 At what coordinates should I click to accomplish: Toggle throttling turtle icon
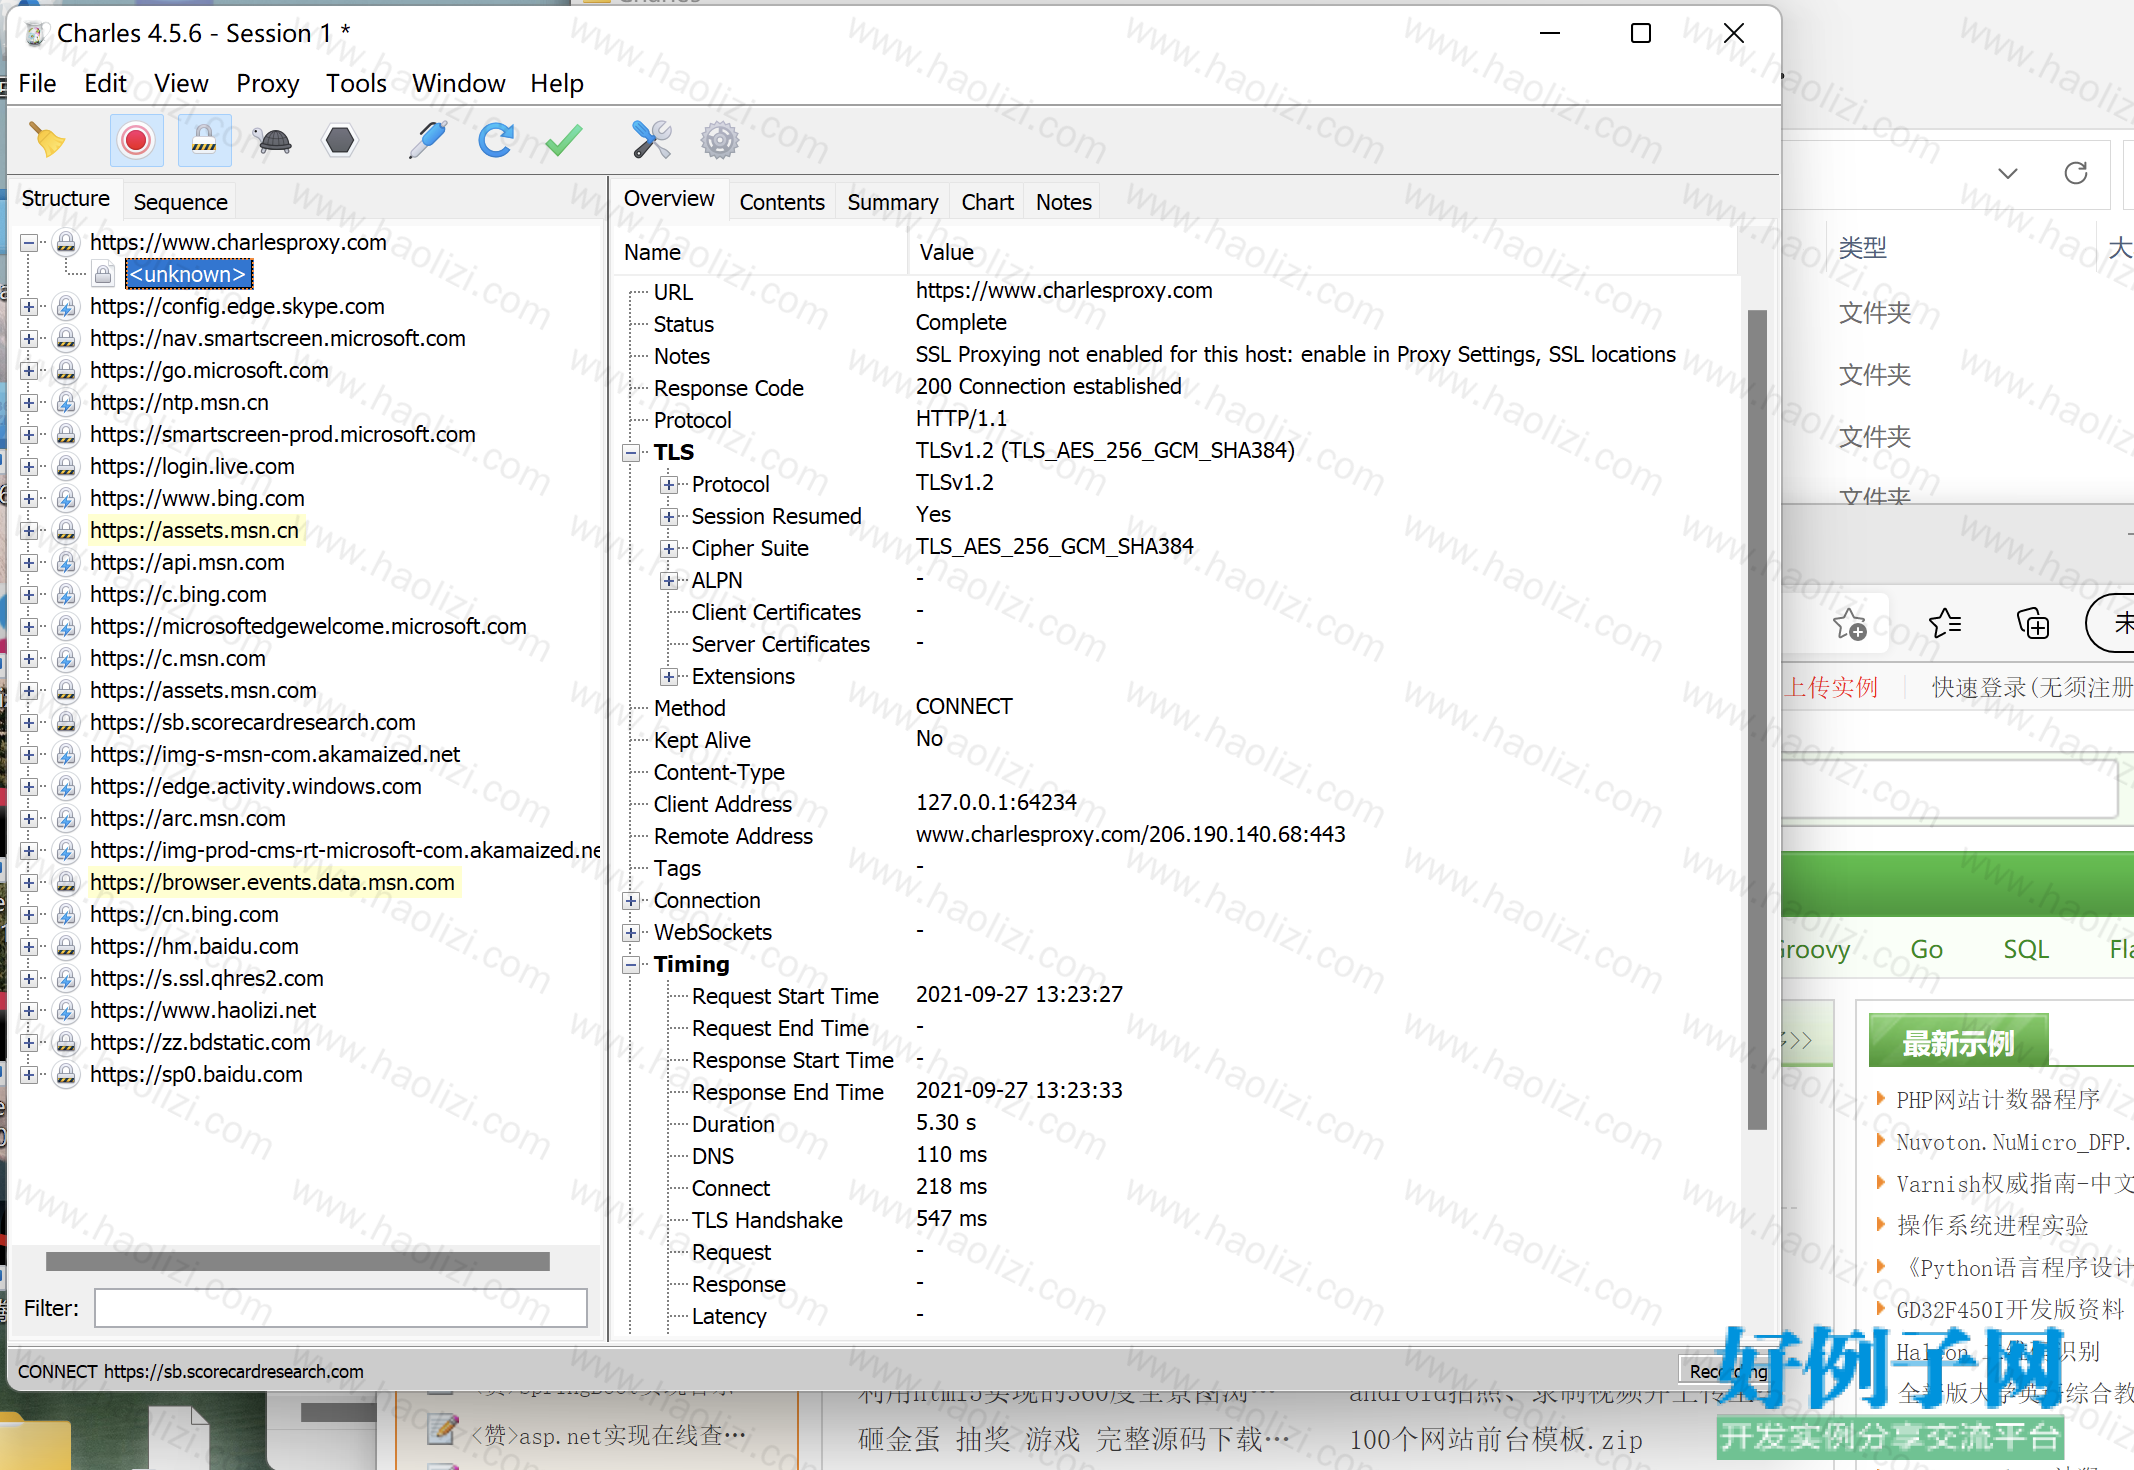(x=272, y=141)
